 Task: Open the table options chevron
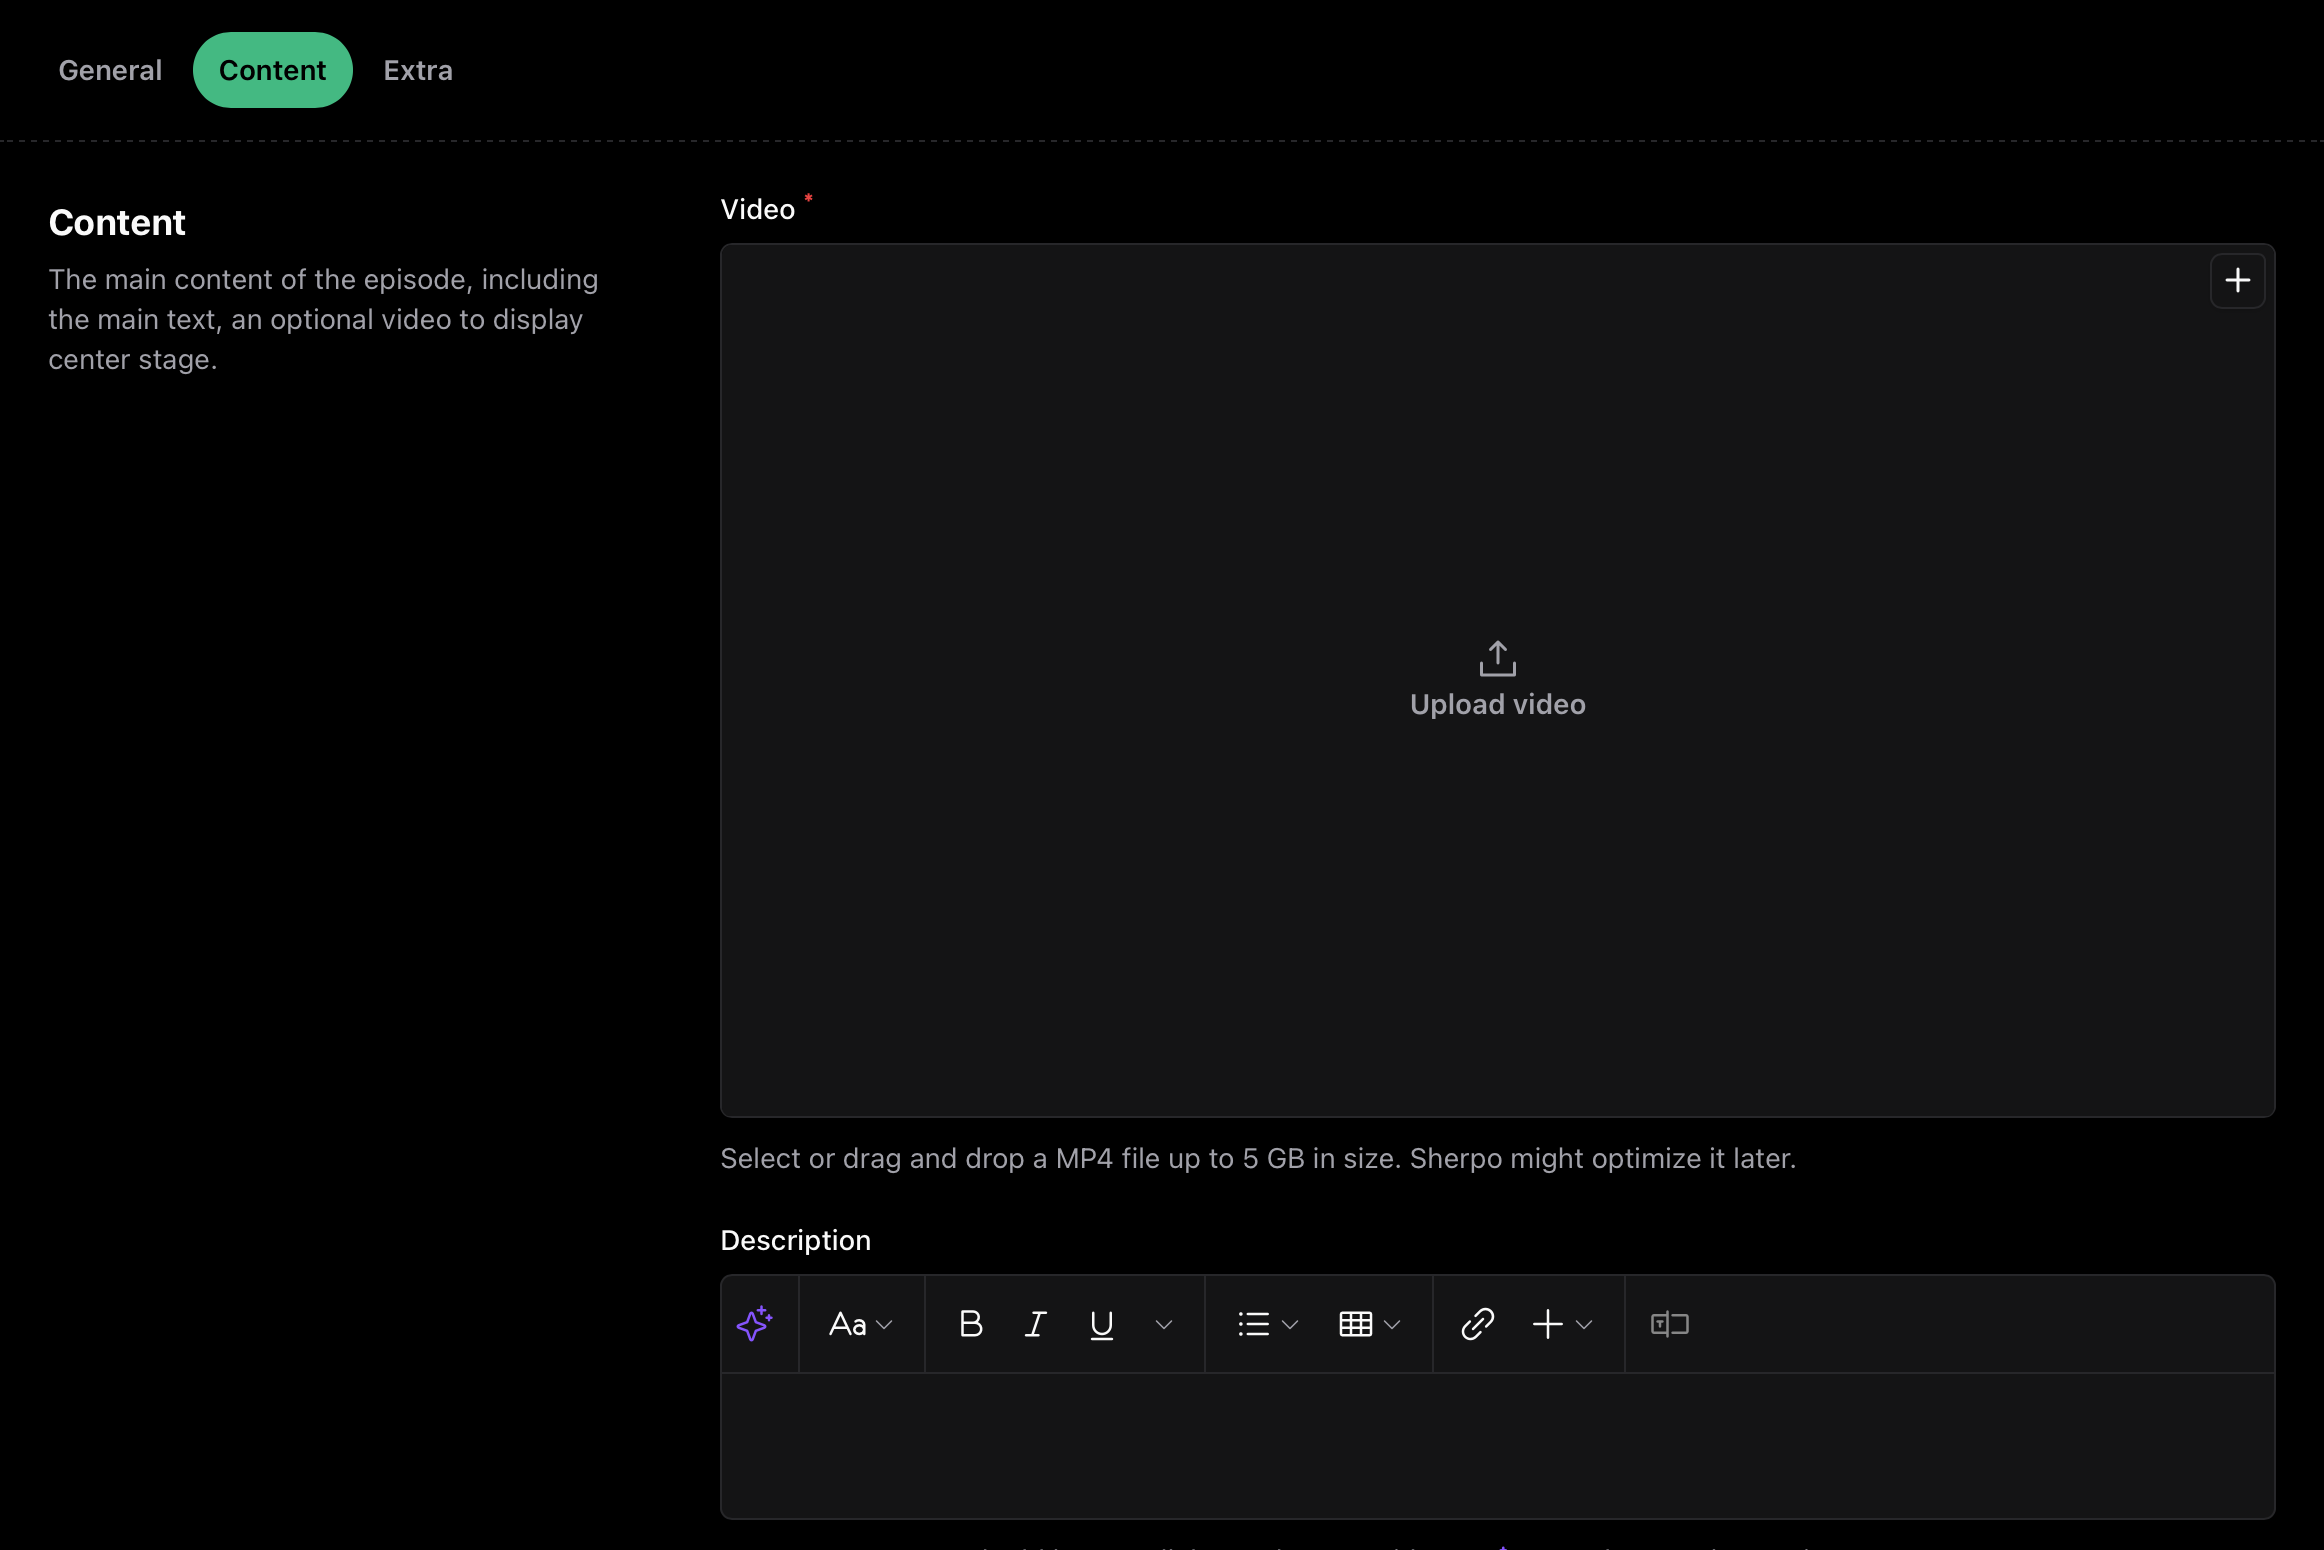click(1393, 1324)
